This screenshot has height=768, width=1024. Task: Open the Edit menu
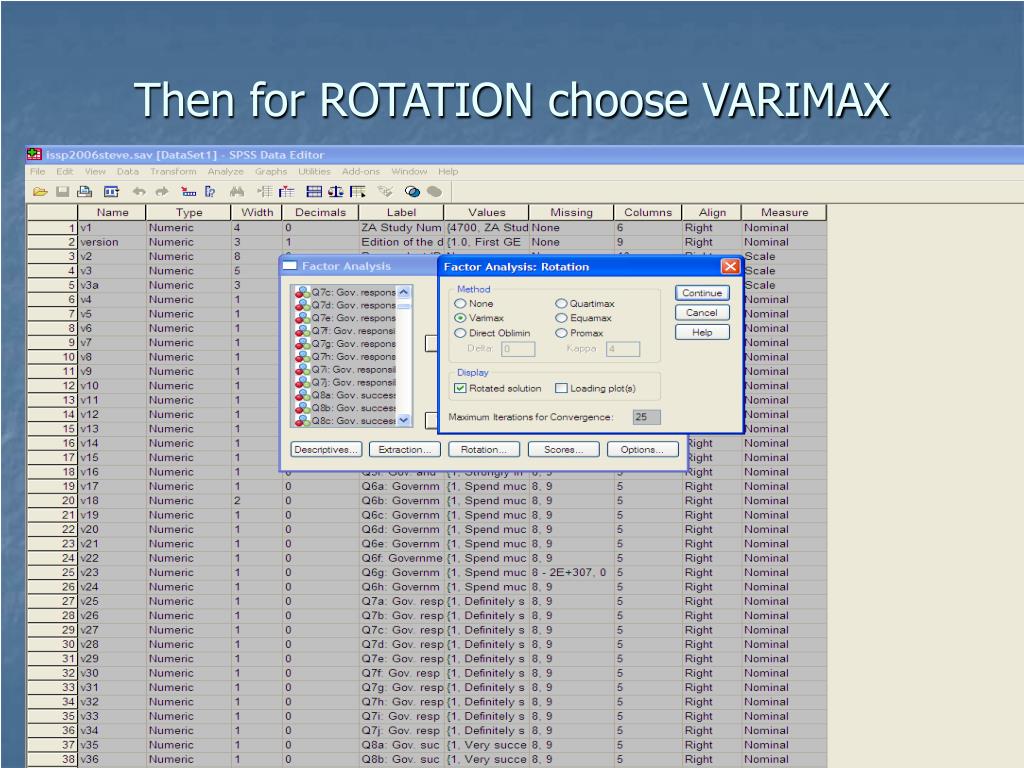pyautogui.click(x=65, y=171)
